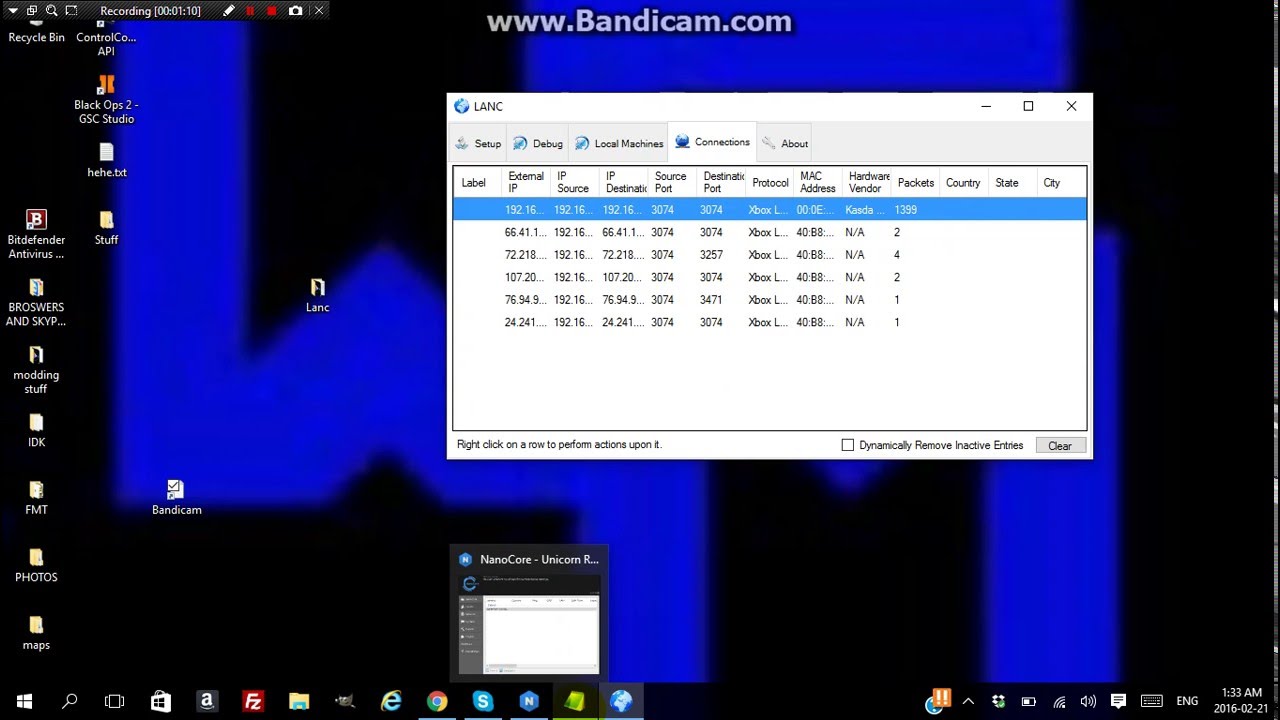1280x720 pixels.
Task: Open Black Ops 2 - GSC Studio shortcut
Action: click(x=106, y=99)
